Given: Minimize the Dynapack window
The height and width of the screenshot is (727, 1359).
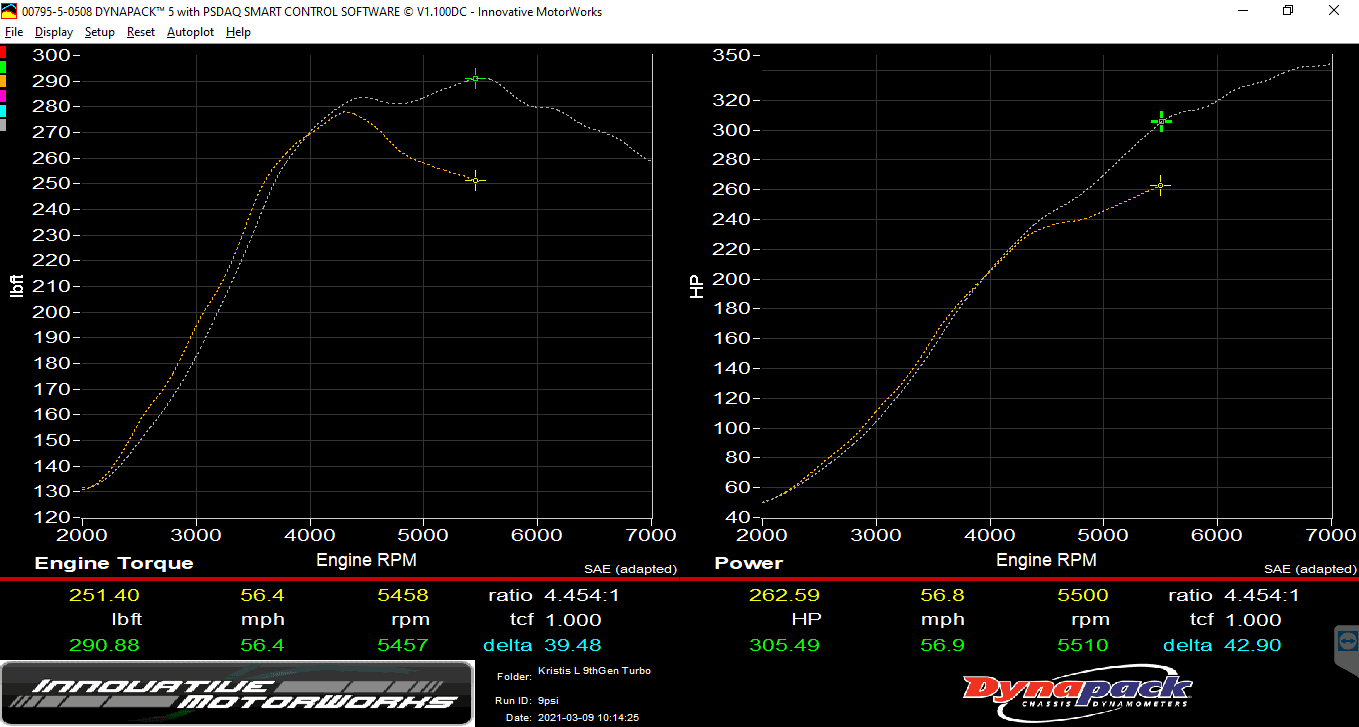Looking at the screenshot, I should click(1243, 11).
